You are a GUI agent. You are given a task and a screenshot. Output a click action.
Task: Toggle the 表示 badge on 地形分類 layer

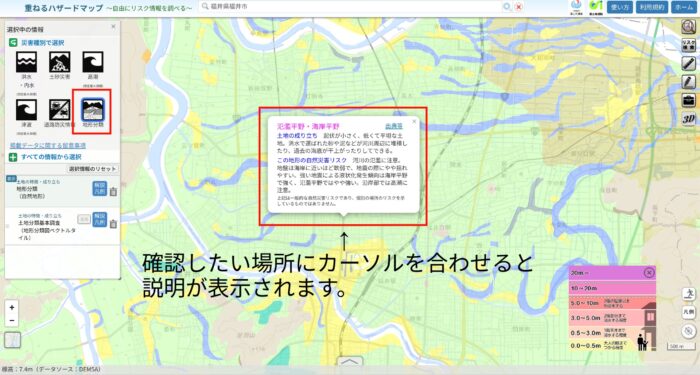point(11,179)
